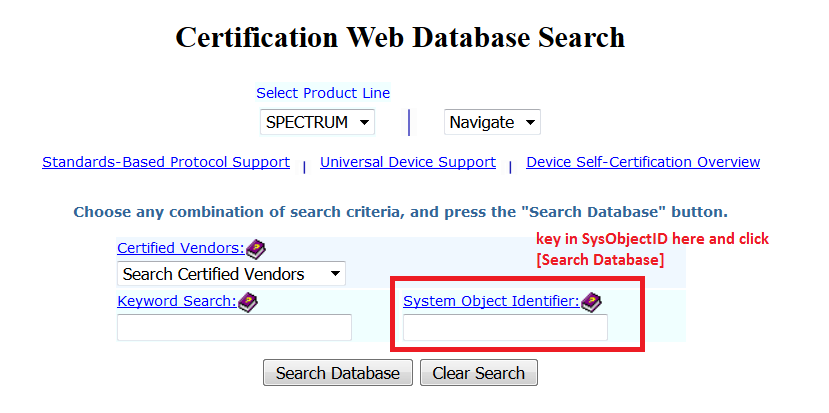Open Device Self-Certification Overview link
Image resolution: width=829 pixels, height=413 pixels.
[643, 162]
